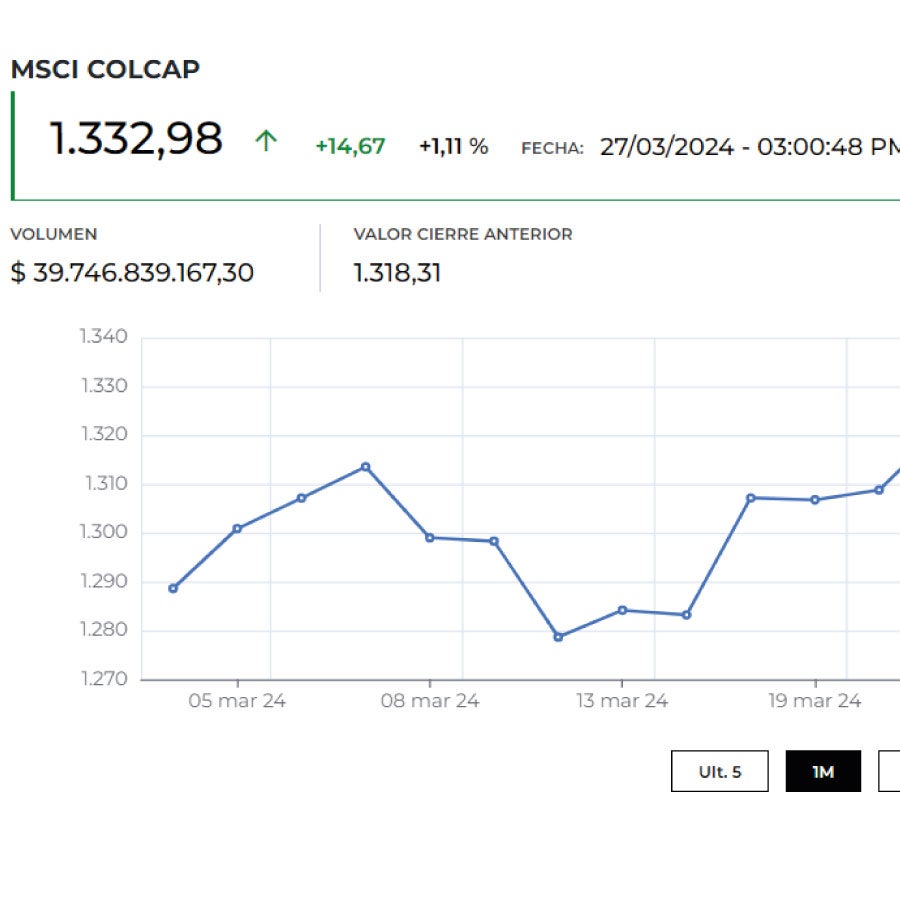900x900 pixels.
Task: Click the first data point on the chart
Action: 173,588
